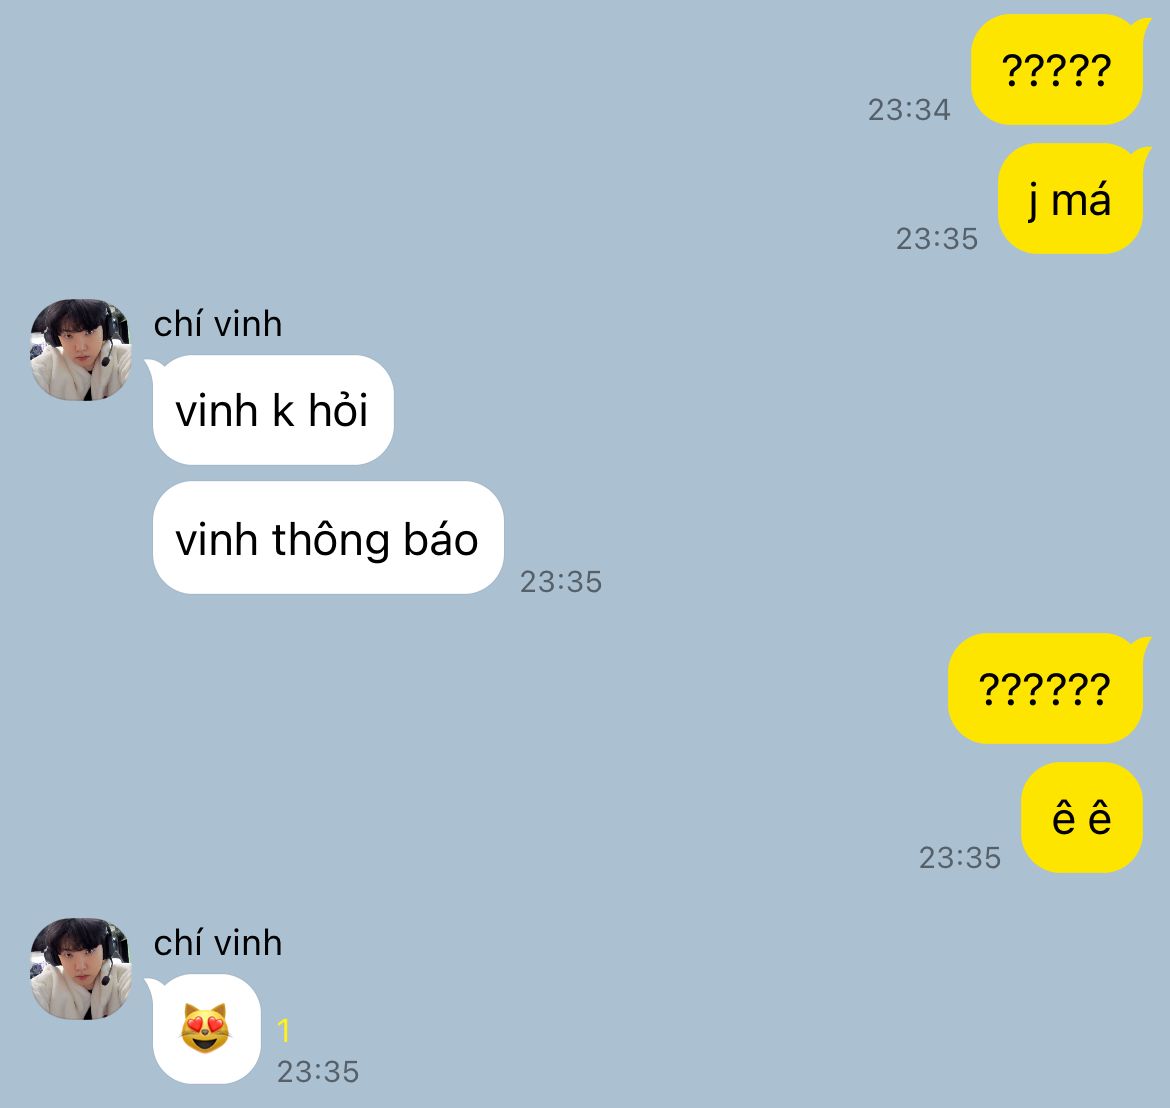Tap the heart-eyes cat emoji
Screen dimensions: 1170x1108
204,1027
